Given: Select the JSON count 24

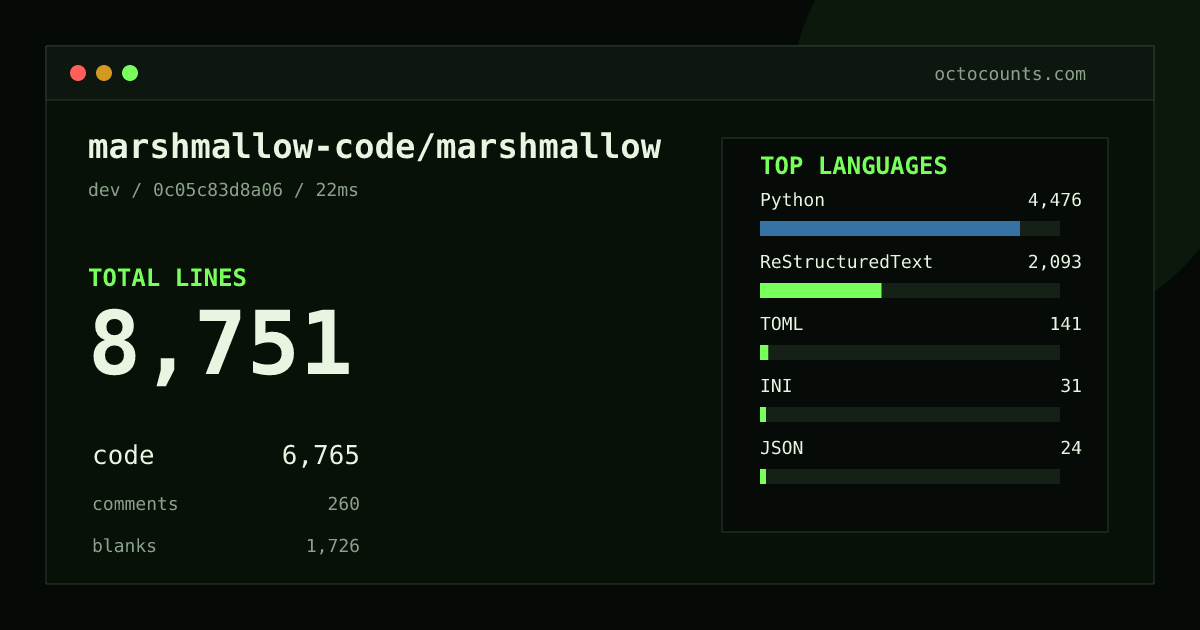Looking at the screenshot, I should point(1071,448).
